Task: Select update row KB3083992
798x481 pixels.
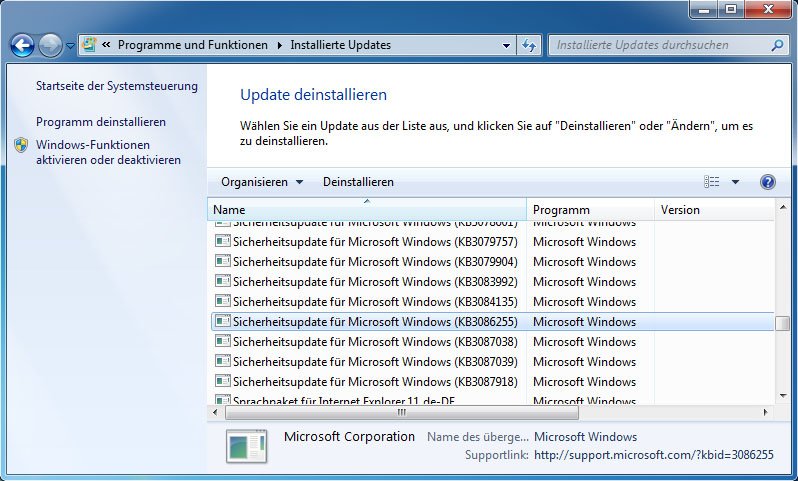Action: click(x=492, y=281)
